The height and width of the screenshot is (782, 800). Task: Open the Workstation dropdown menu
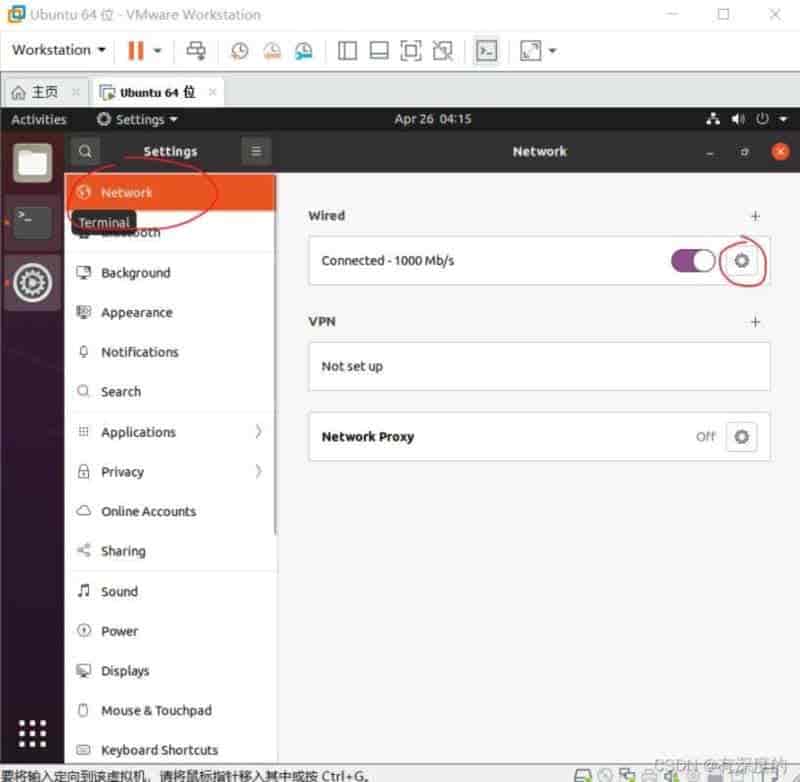pyautogui.click(x=59, y=50)
